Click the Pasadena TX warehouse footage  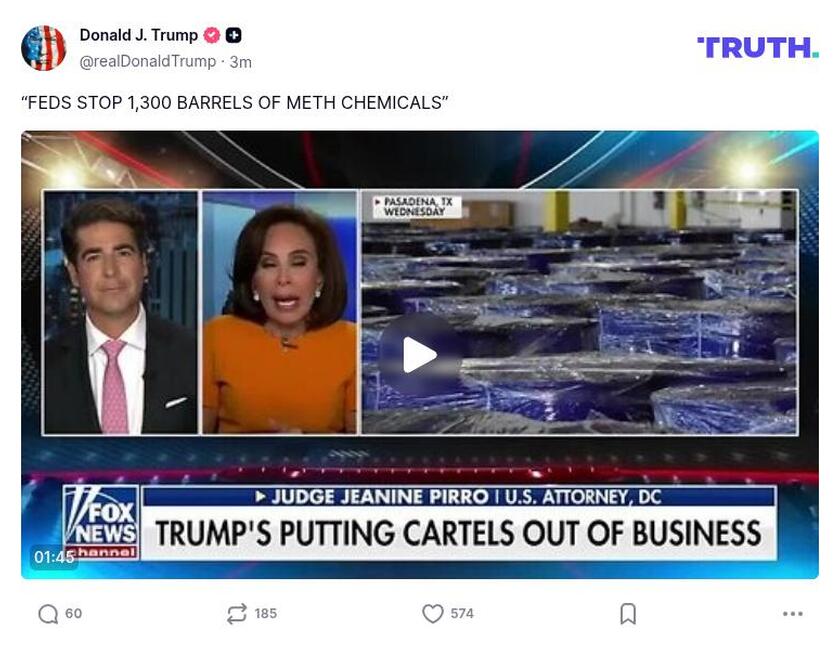coord(580,312)
